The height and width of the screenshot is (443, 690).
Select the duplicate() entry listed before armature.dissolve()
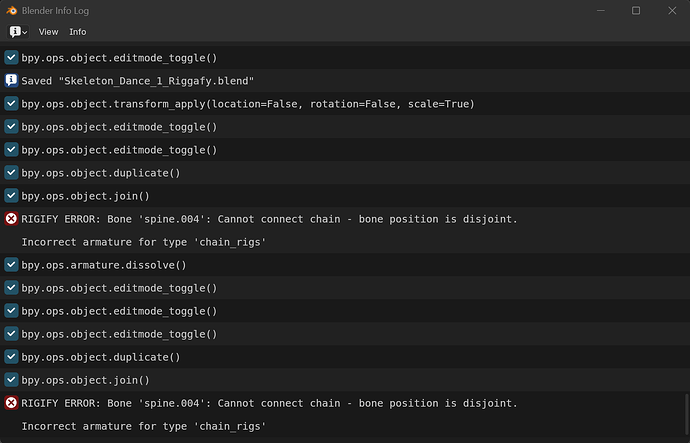[x=101, y=173]
